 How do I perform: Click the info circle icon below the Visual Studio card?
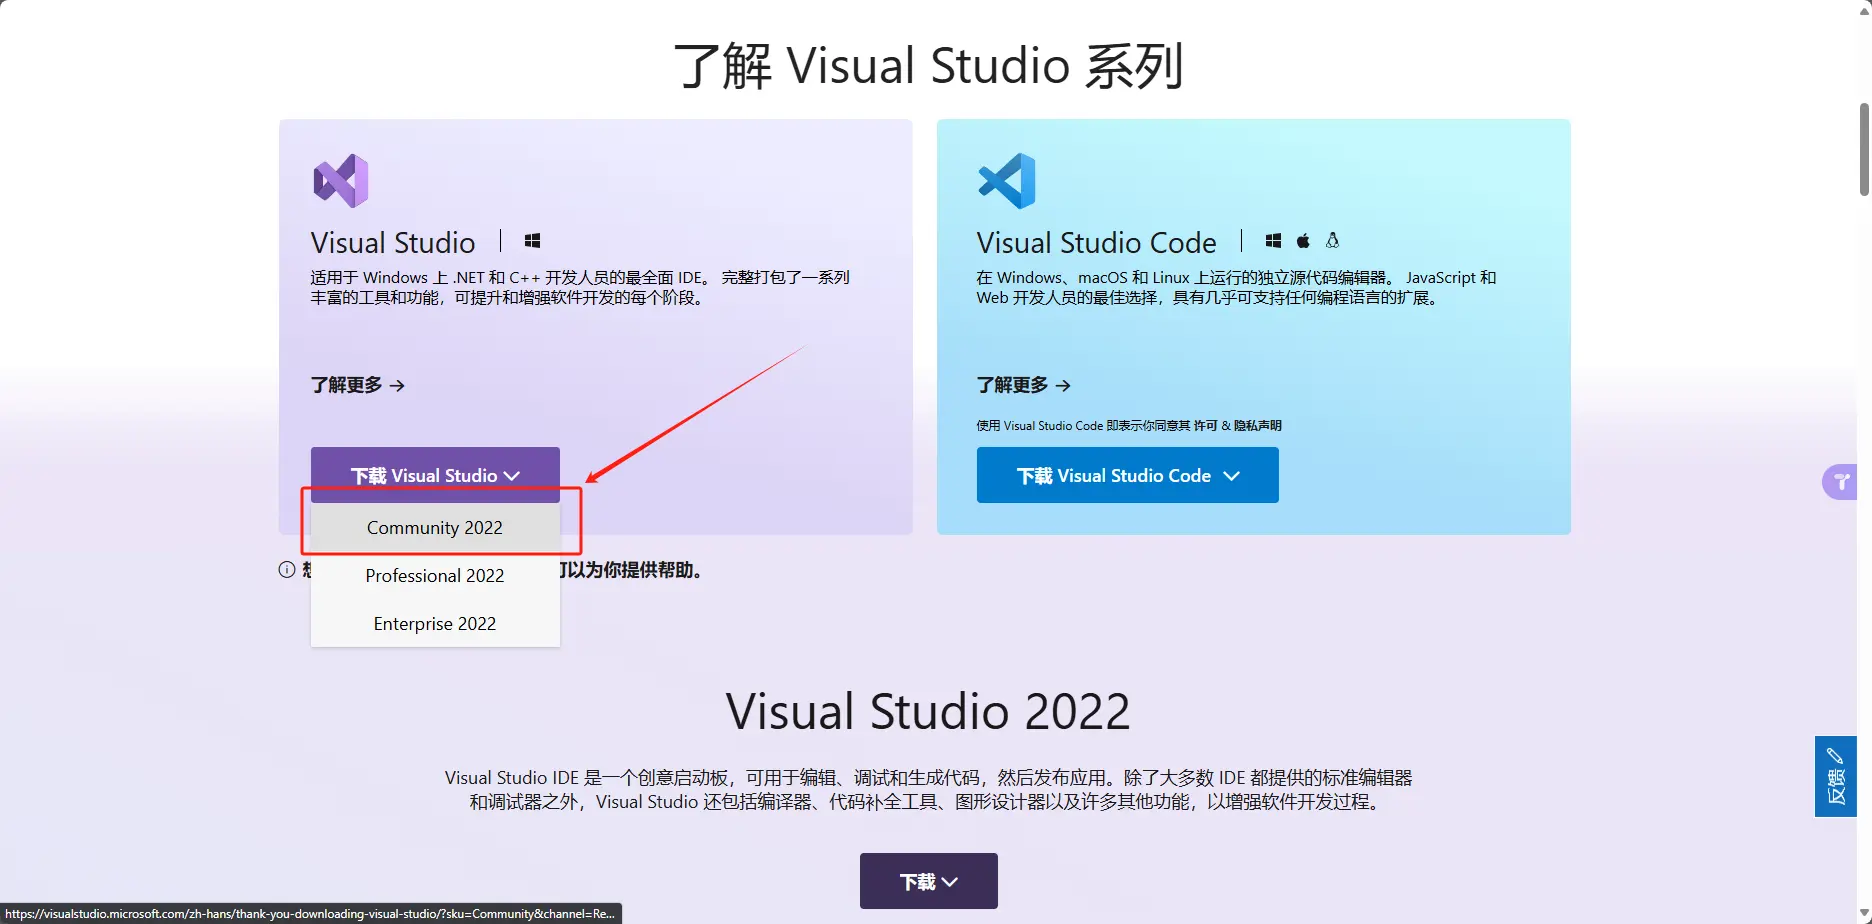[287, 570]
